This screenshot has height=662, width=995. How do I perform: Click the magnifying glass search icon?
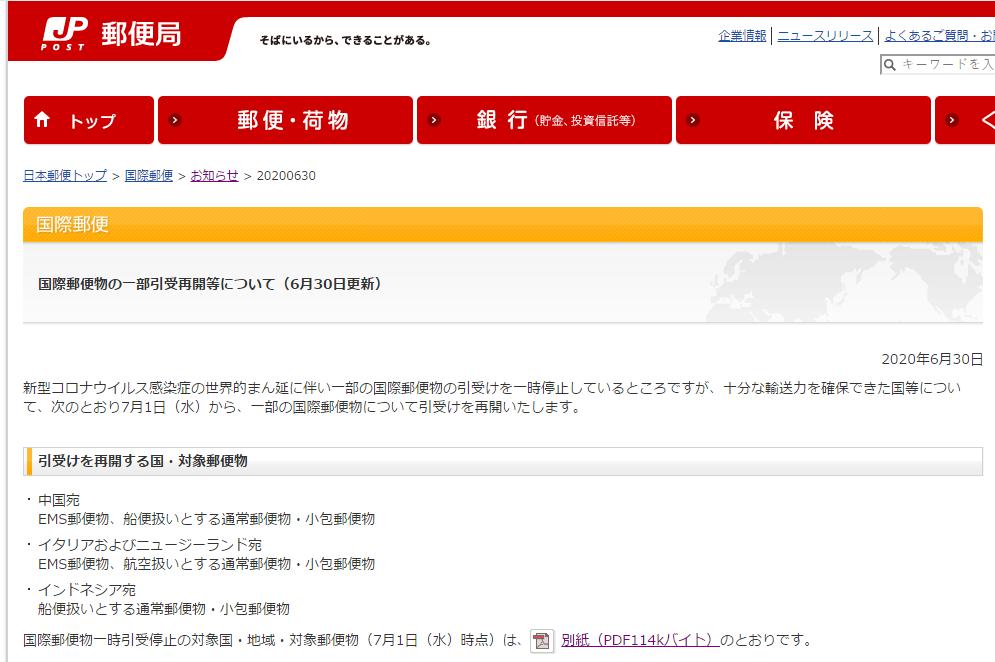point(887,65)
